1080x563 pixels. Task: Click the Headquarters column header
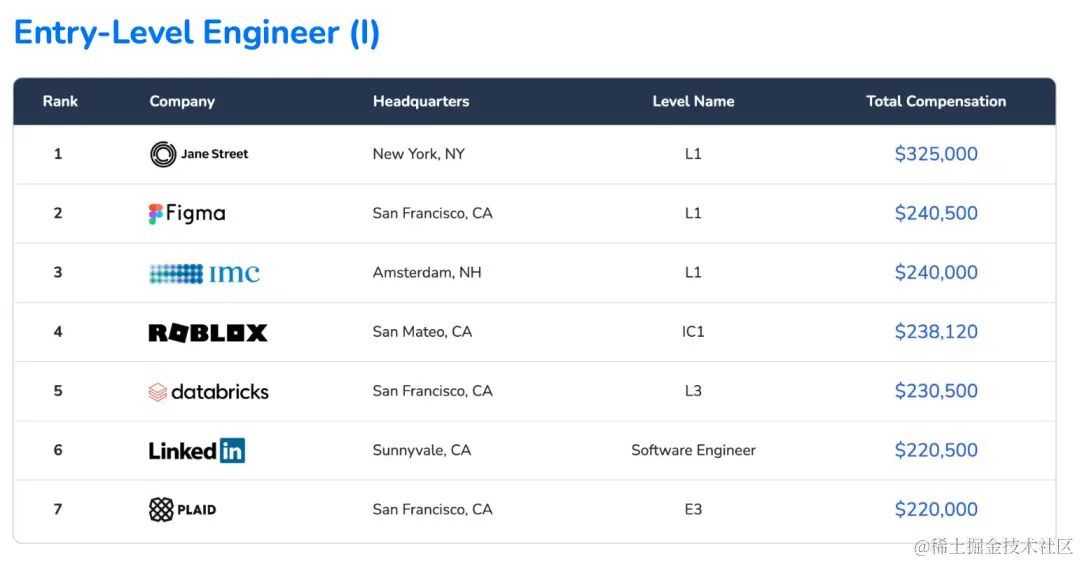coord(421,101)
